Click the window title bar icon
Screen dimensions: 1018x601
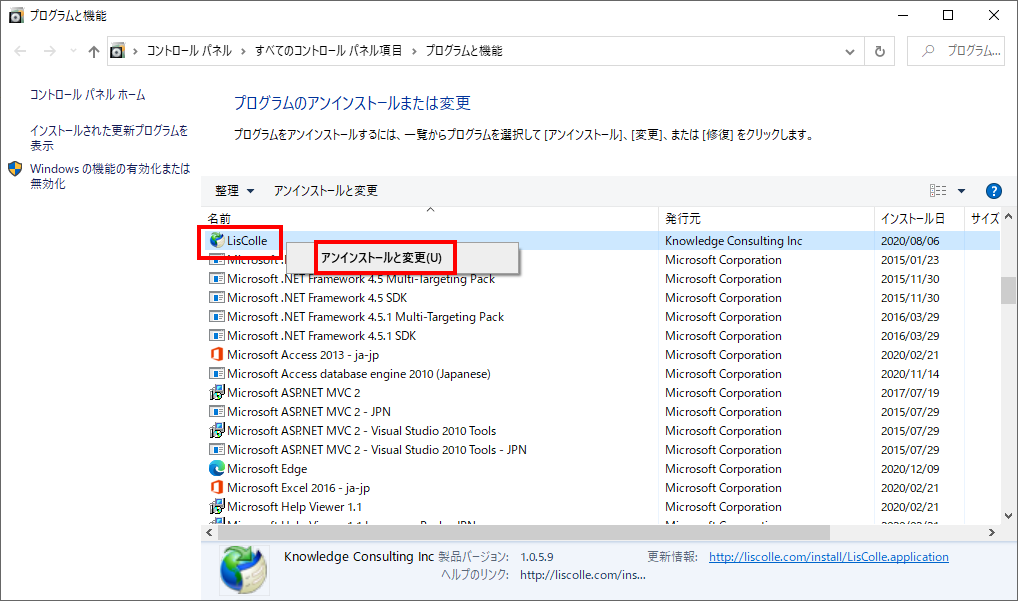pyautogui.click(x=16, y=16)
